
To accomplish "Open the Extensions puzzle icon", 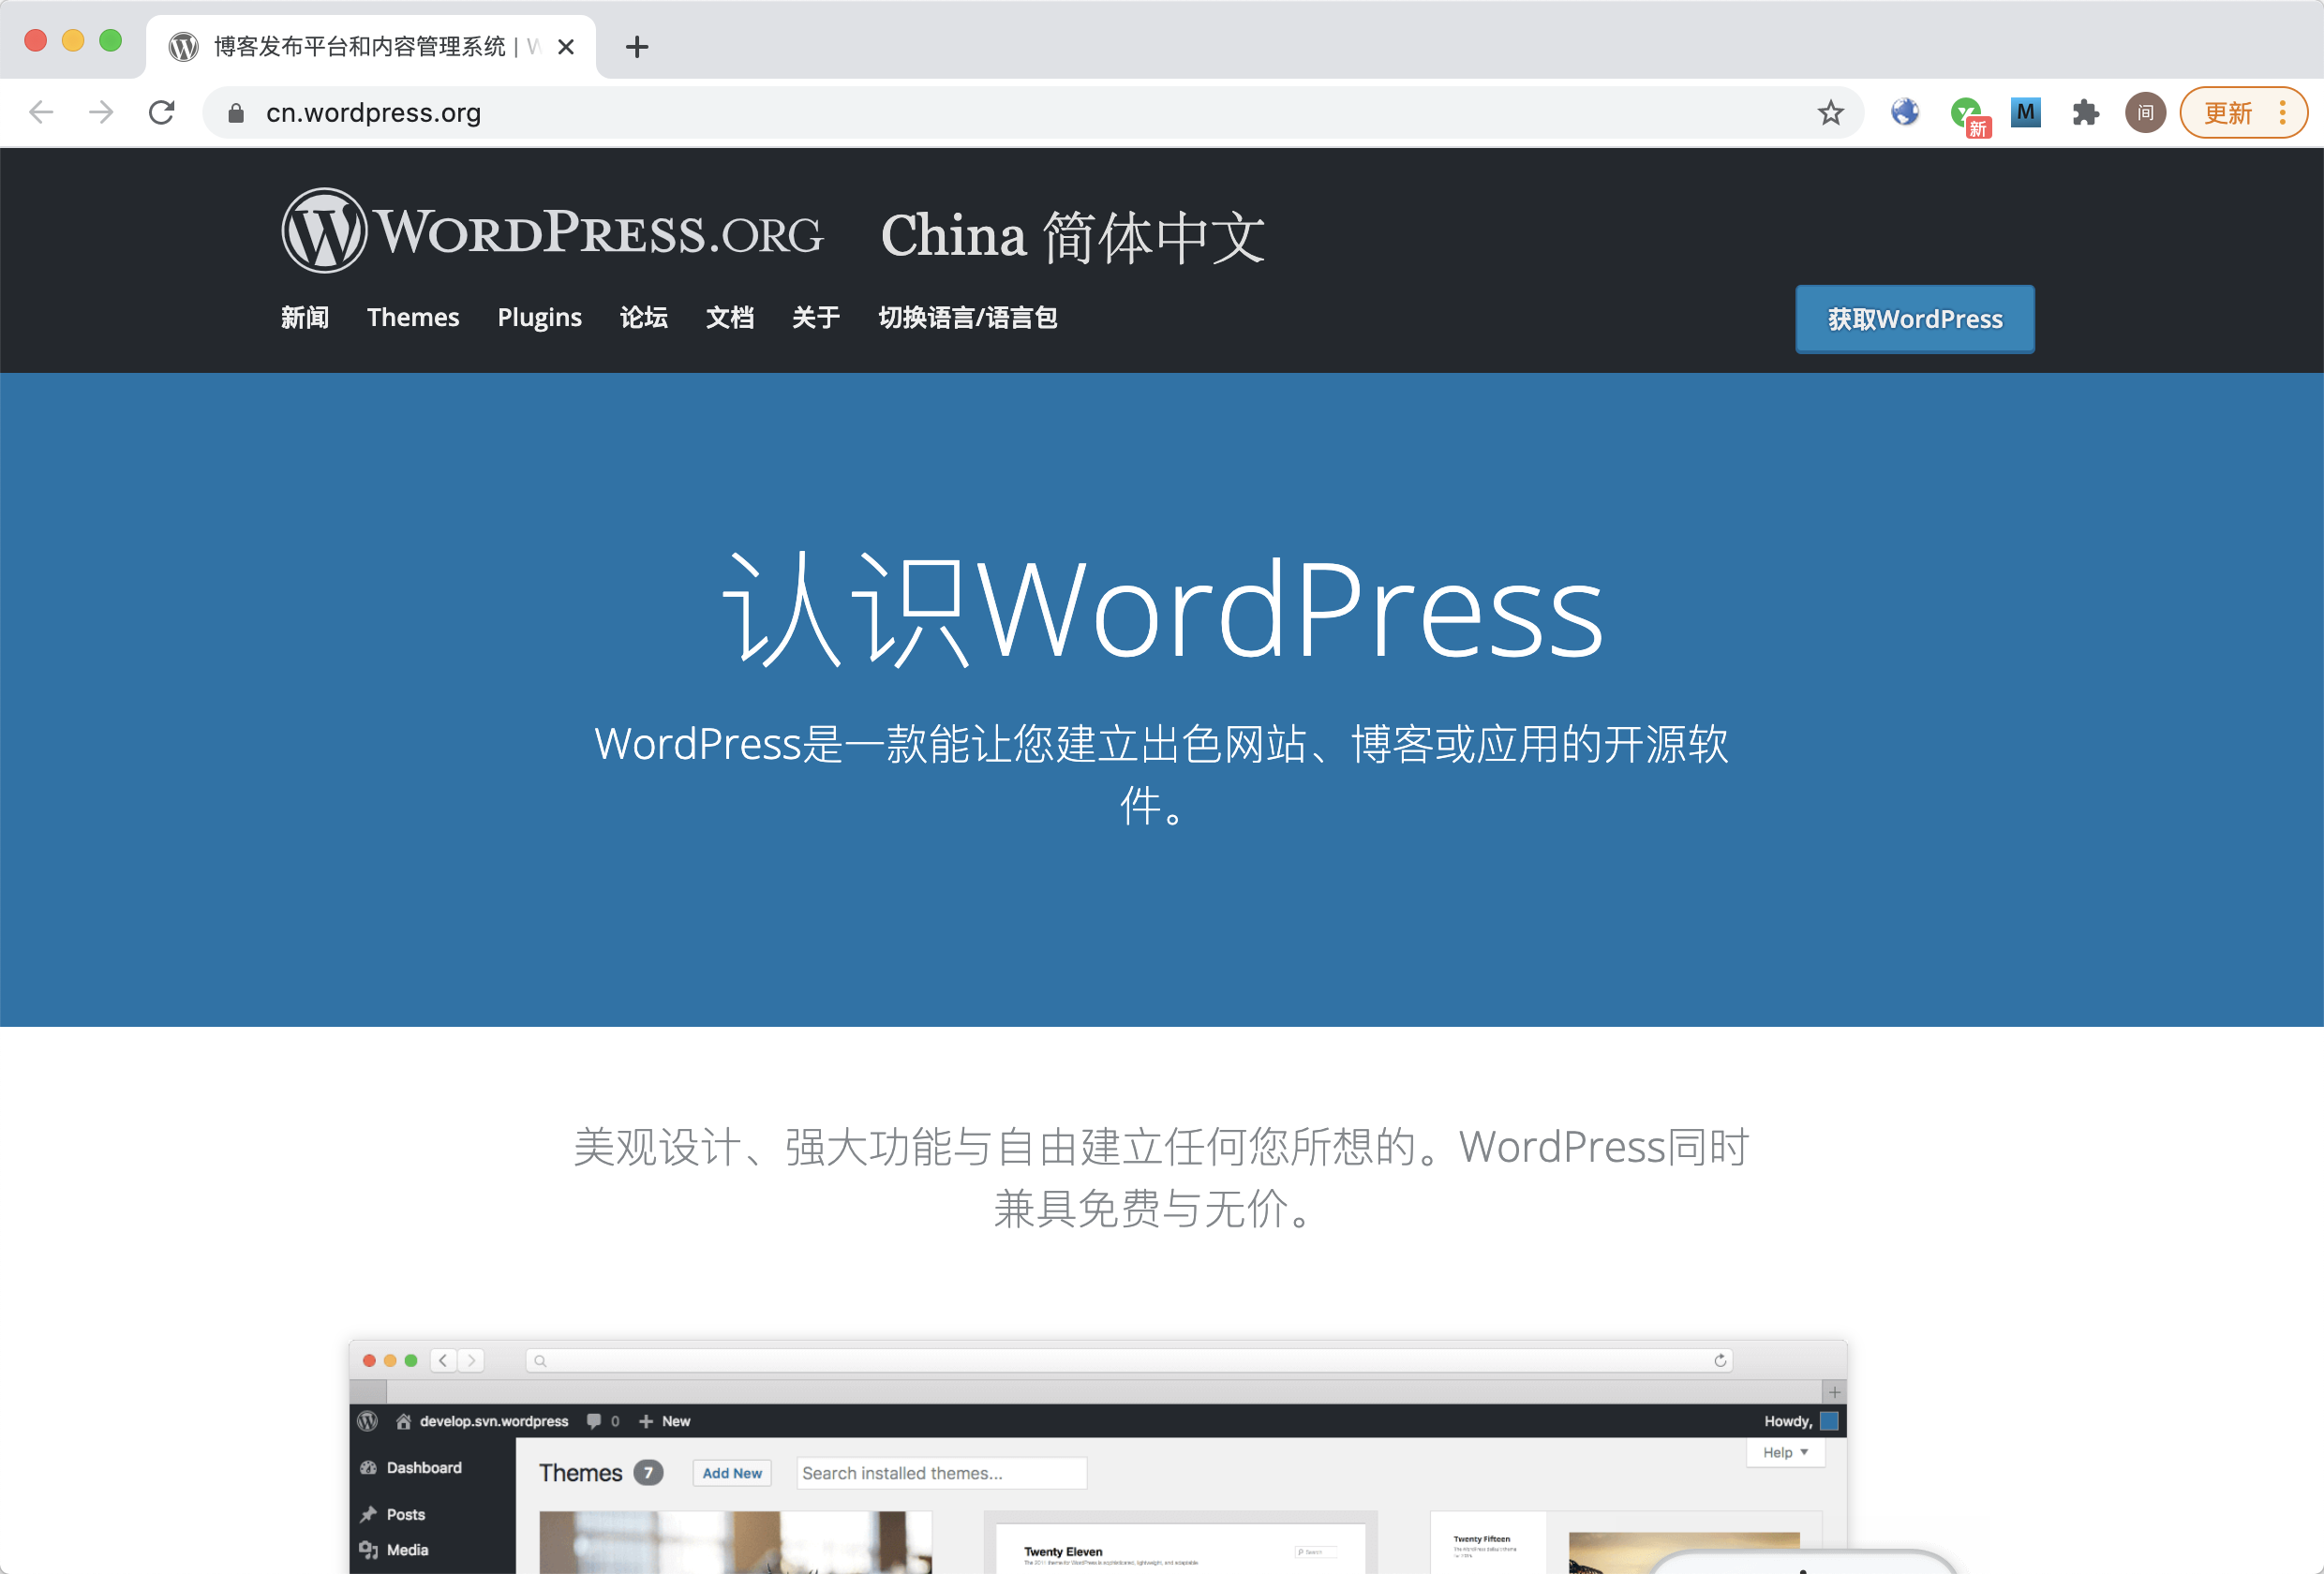I will click(2085, 112).
